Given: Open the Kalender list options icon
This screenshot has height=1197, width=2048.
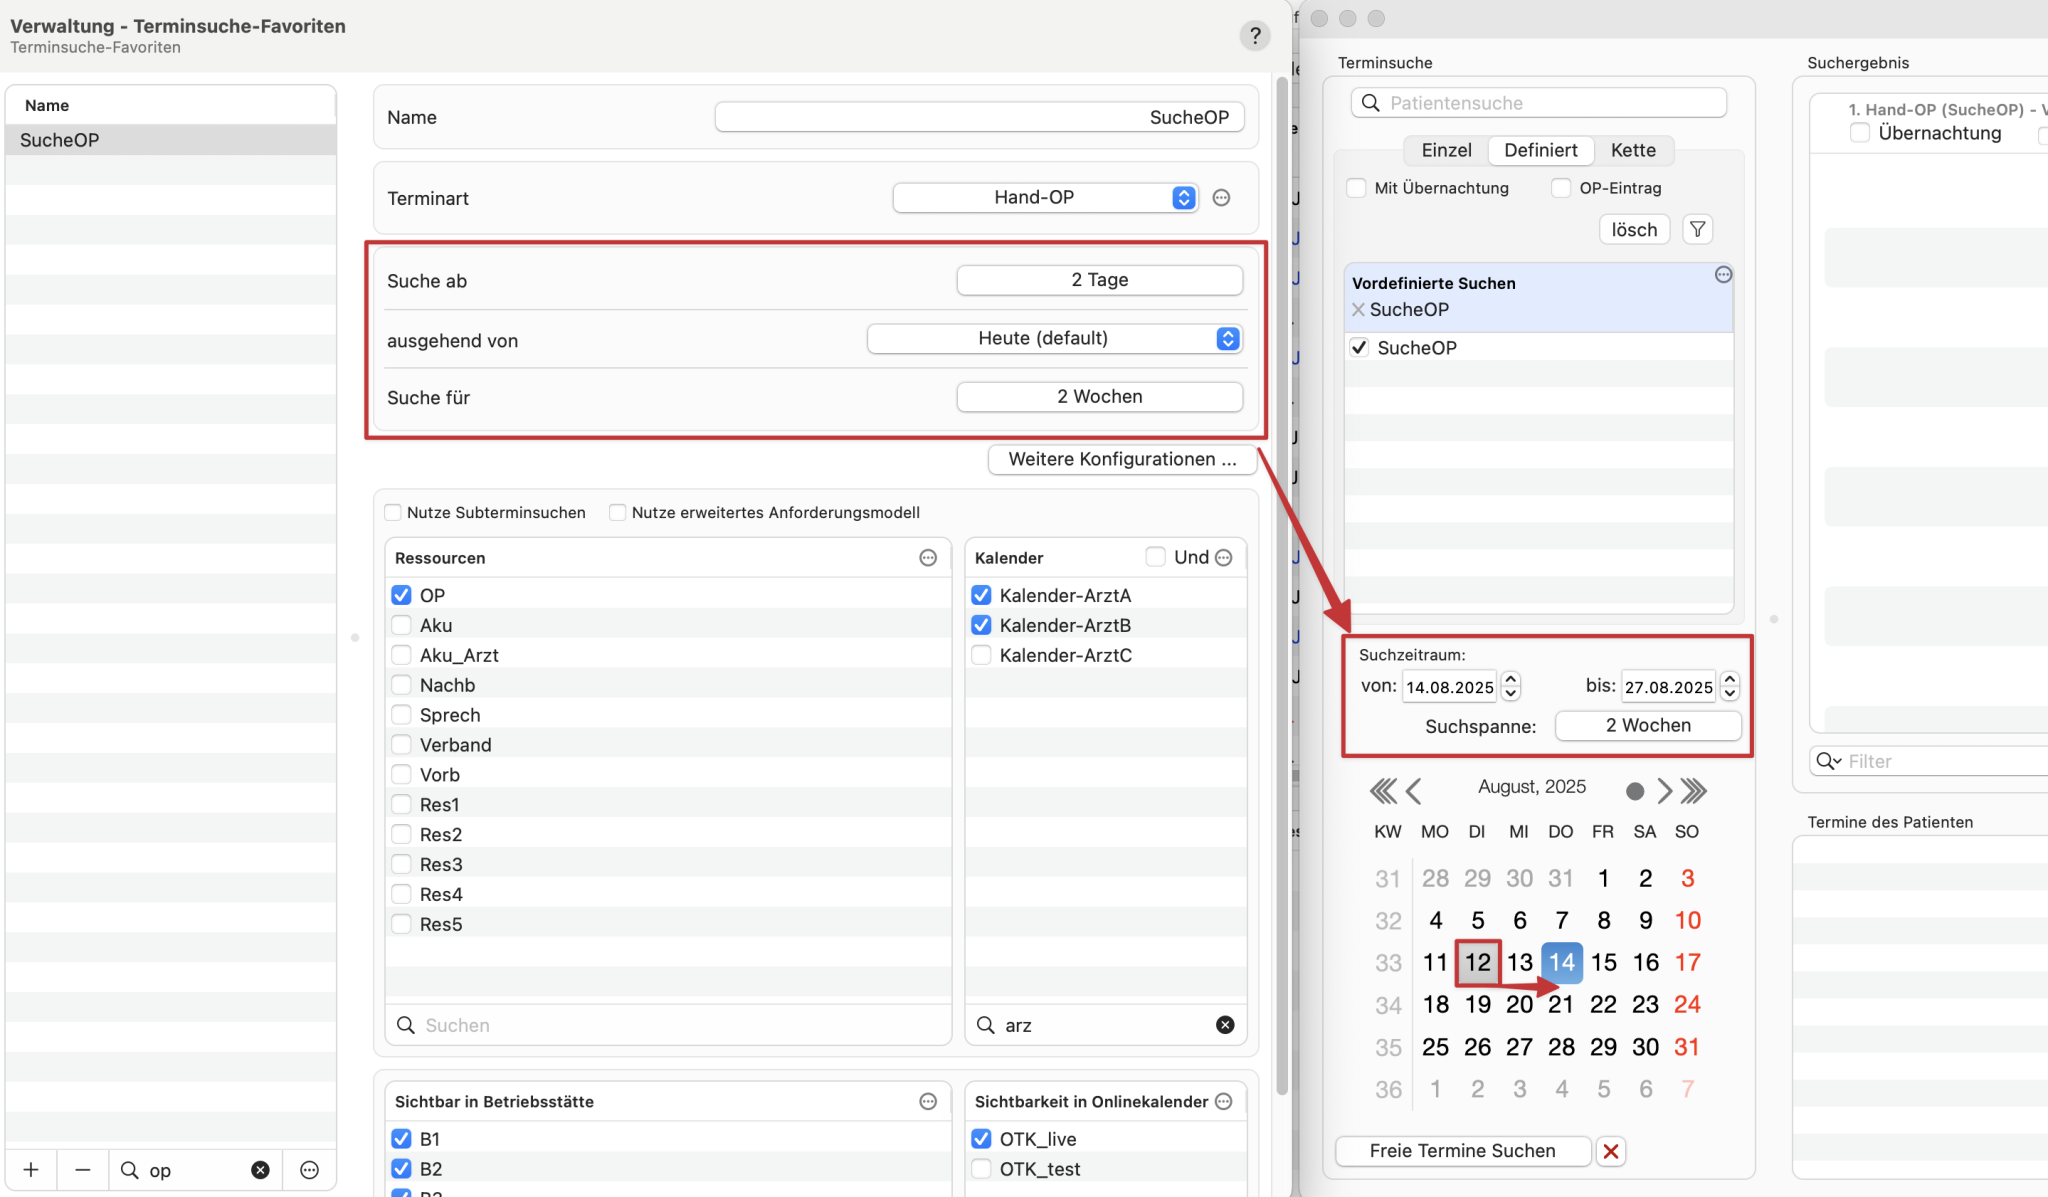Looking at the screenshot, I should pos(1224,558).
